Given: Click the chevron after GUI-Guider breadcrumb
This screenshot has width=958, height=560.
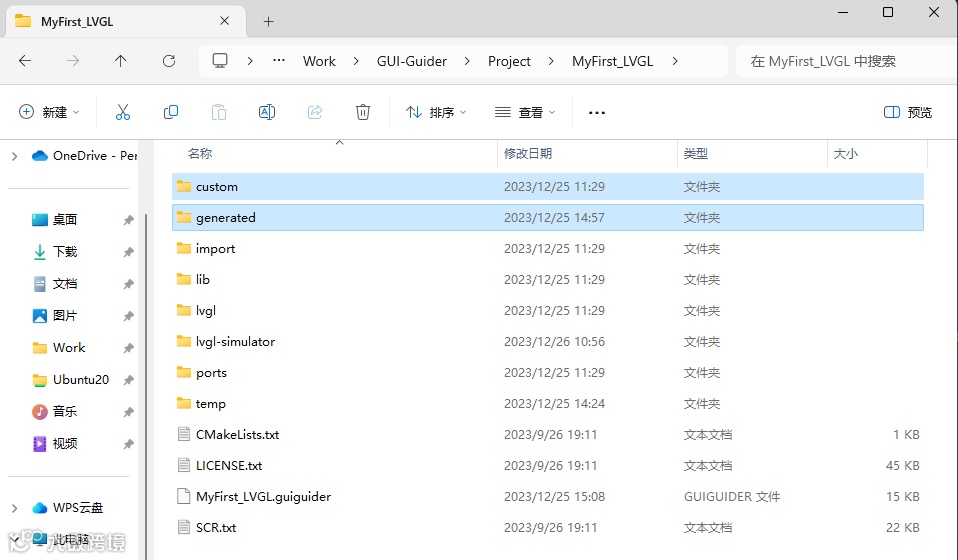Looking at the screenshot, I should coord(467,61).
